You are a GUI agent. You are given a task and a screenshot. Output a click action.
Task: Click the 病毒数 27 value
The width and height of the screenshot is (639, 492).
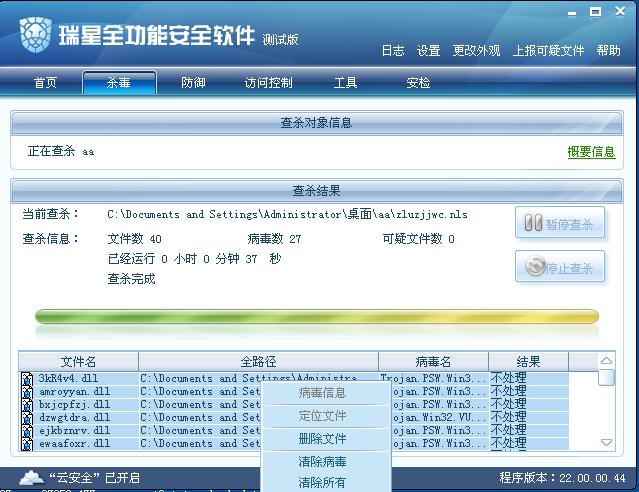point(274,239)
